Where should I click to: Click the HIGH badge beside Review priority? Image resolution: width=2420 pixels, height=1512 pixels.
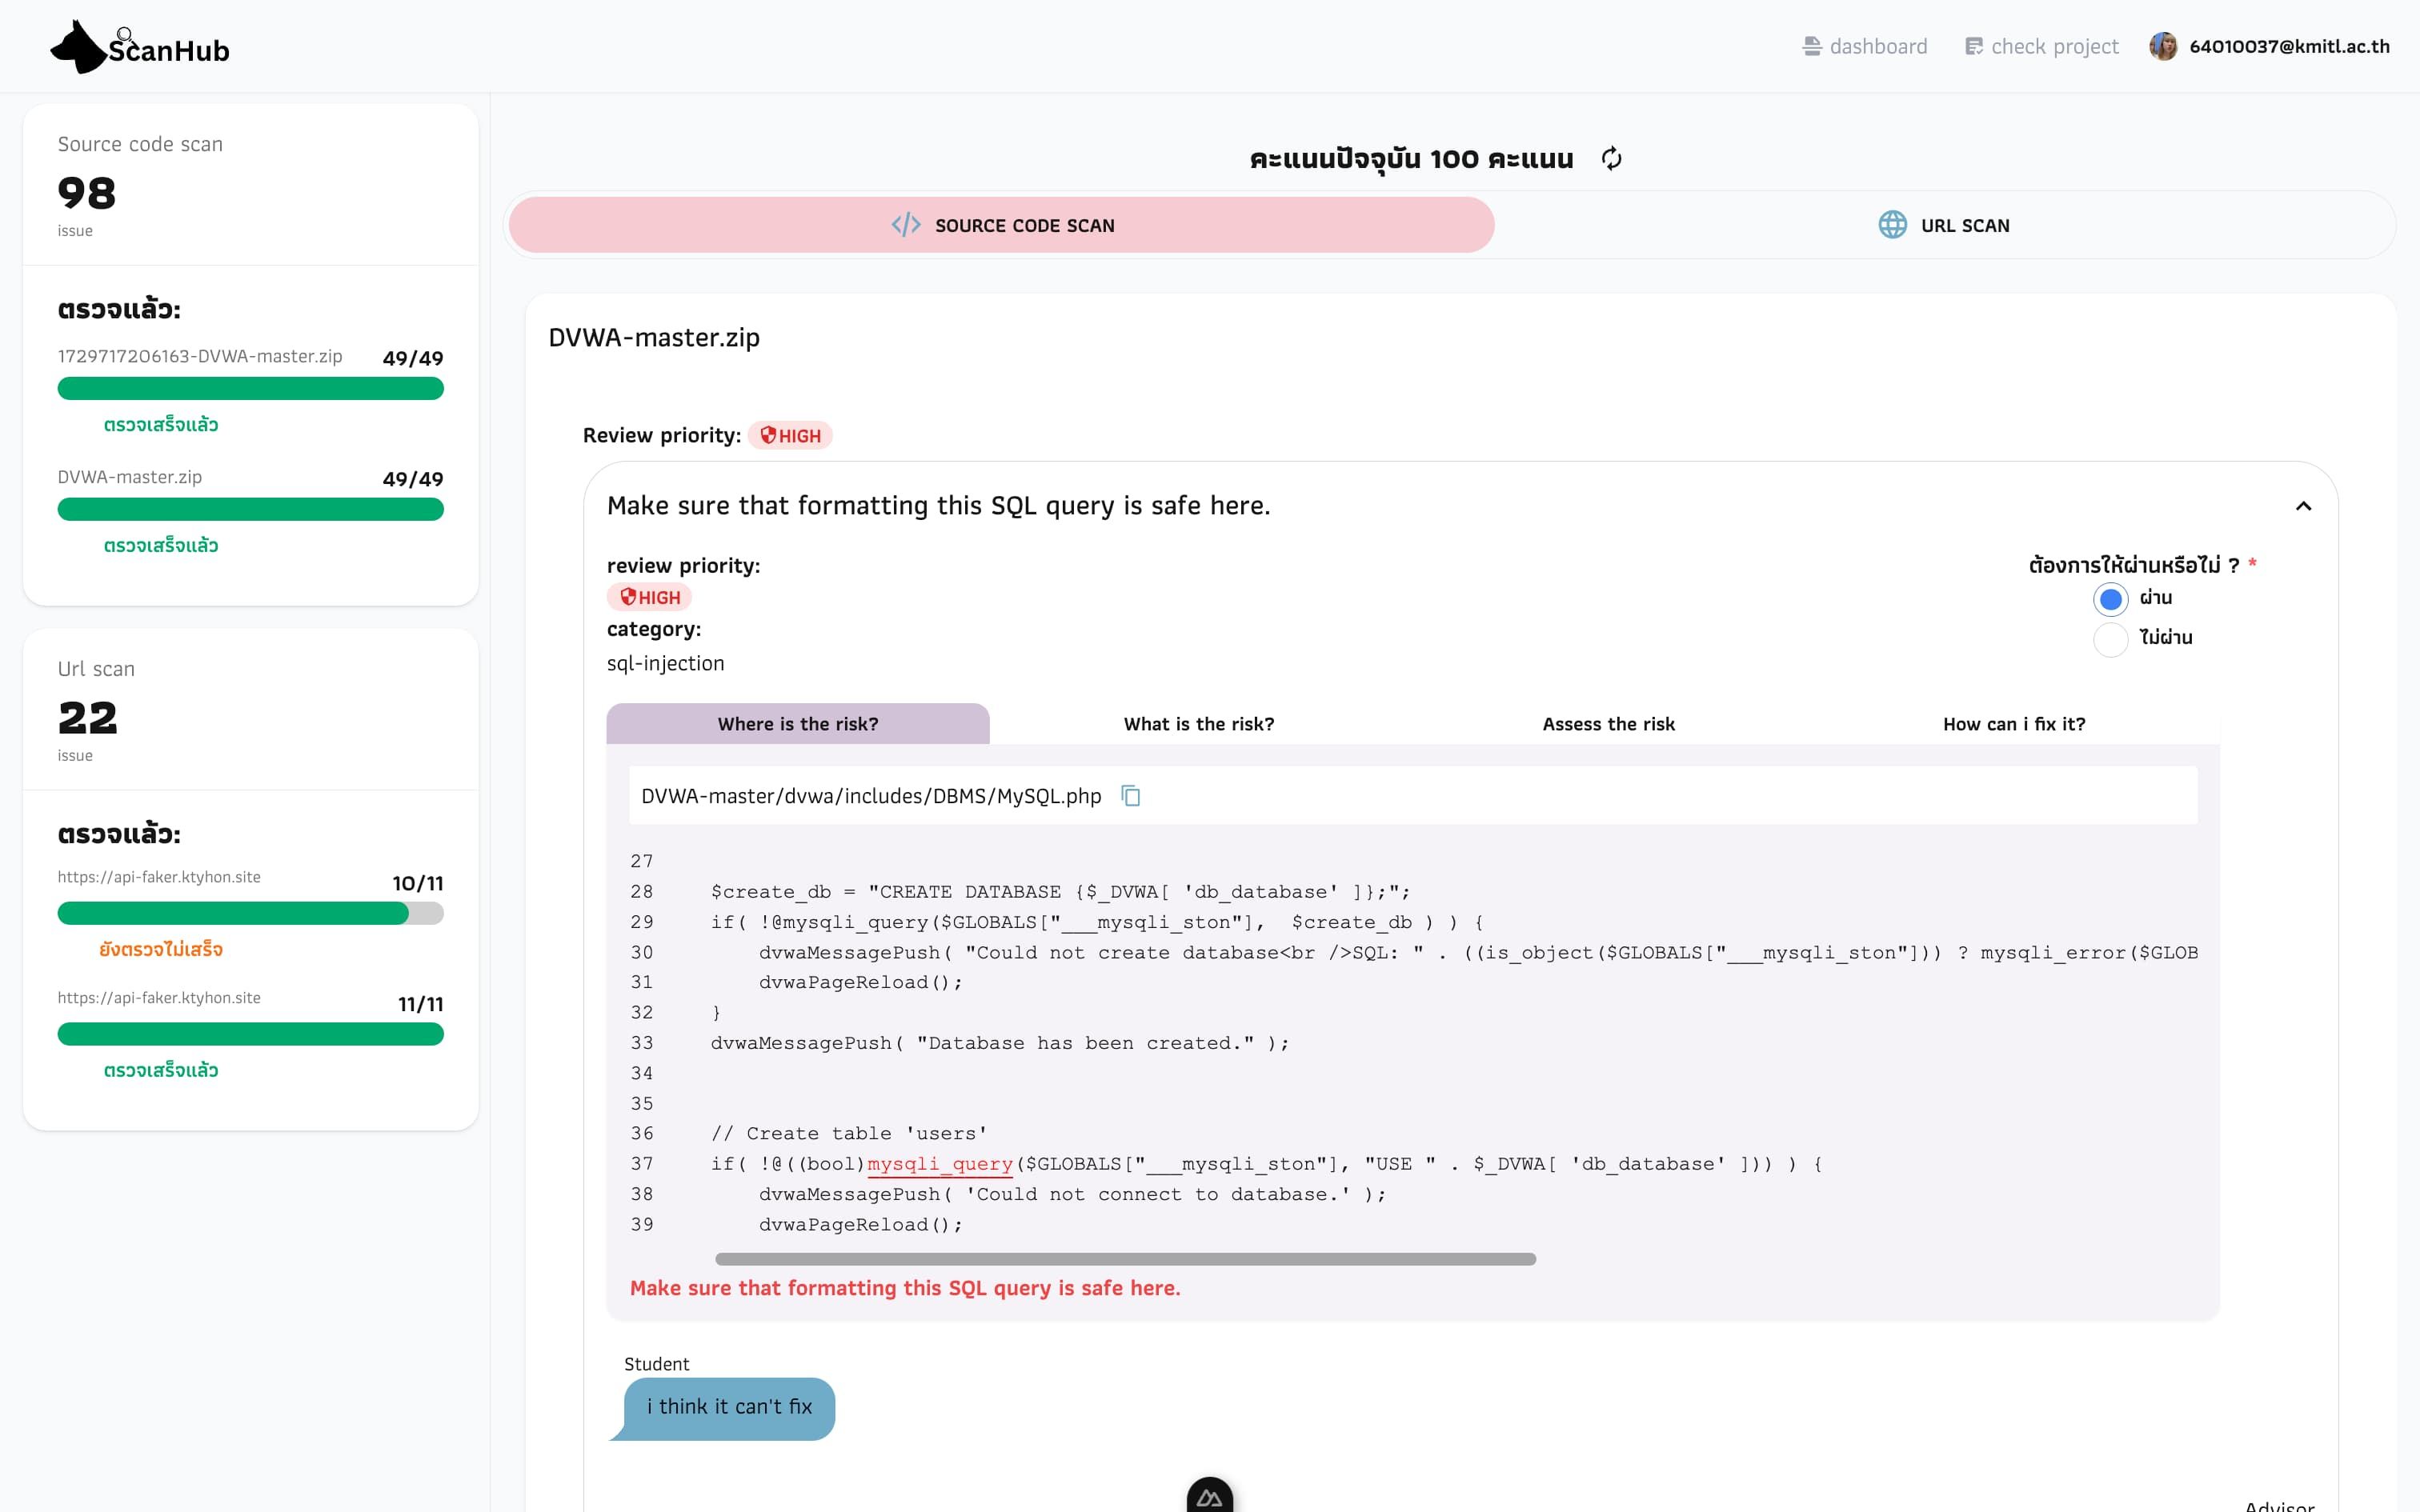tap(790, 435)
